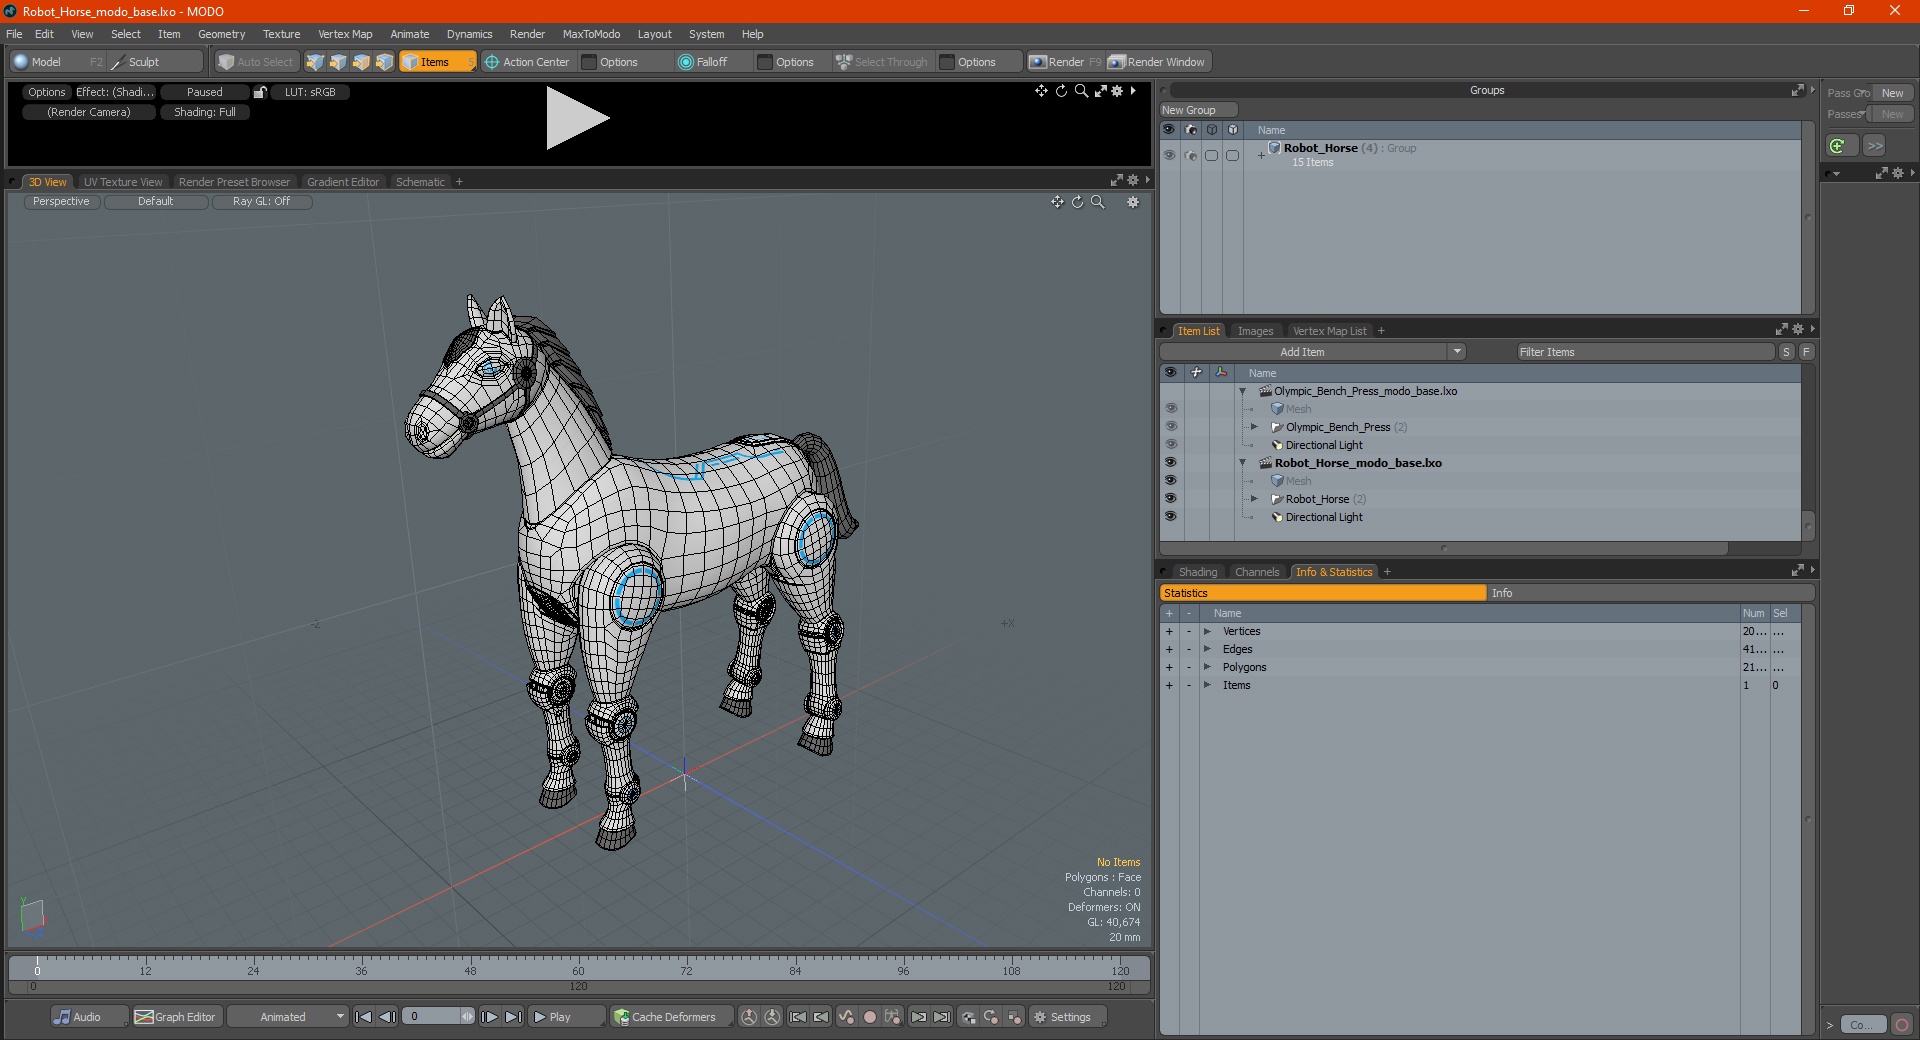Click Ray GL: Off button
The image size is (1920, 1040).
(261, 202)
